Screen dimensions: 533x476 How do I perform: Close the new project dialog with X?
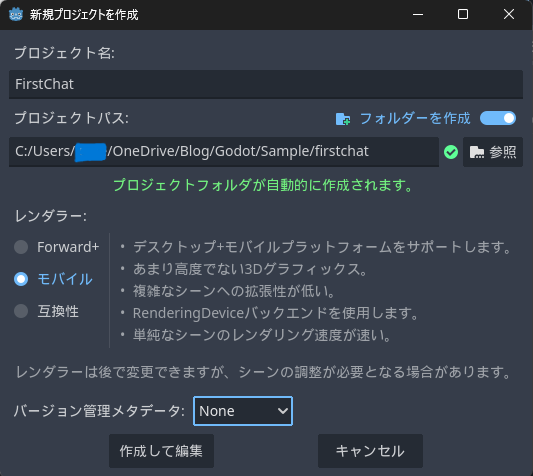point(509,14)
